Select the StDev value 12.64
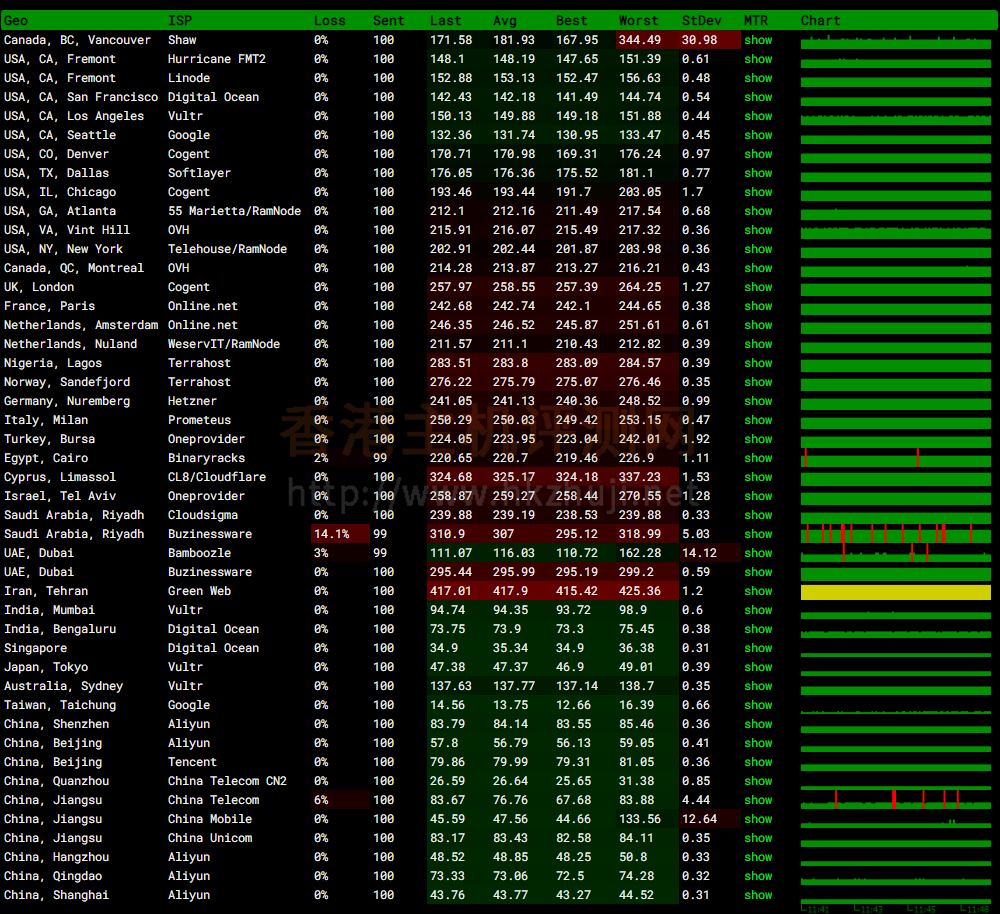This screenshot has width=1000, height=914. (x=700, y=819)
